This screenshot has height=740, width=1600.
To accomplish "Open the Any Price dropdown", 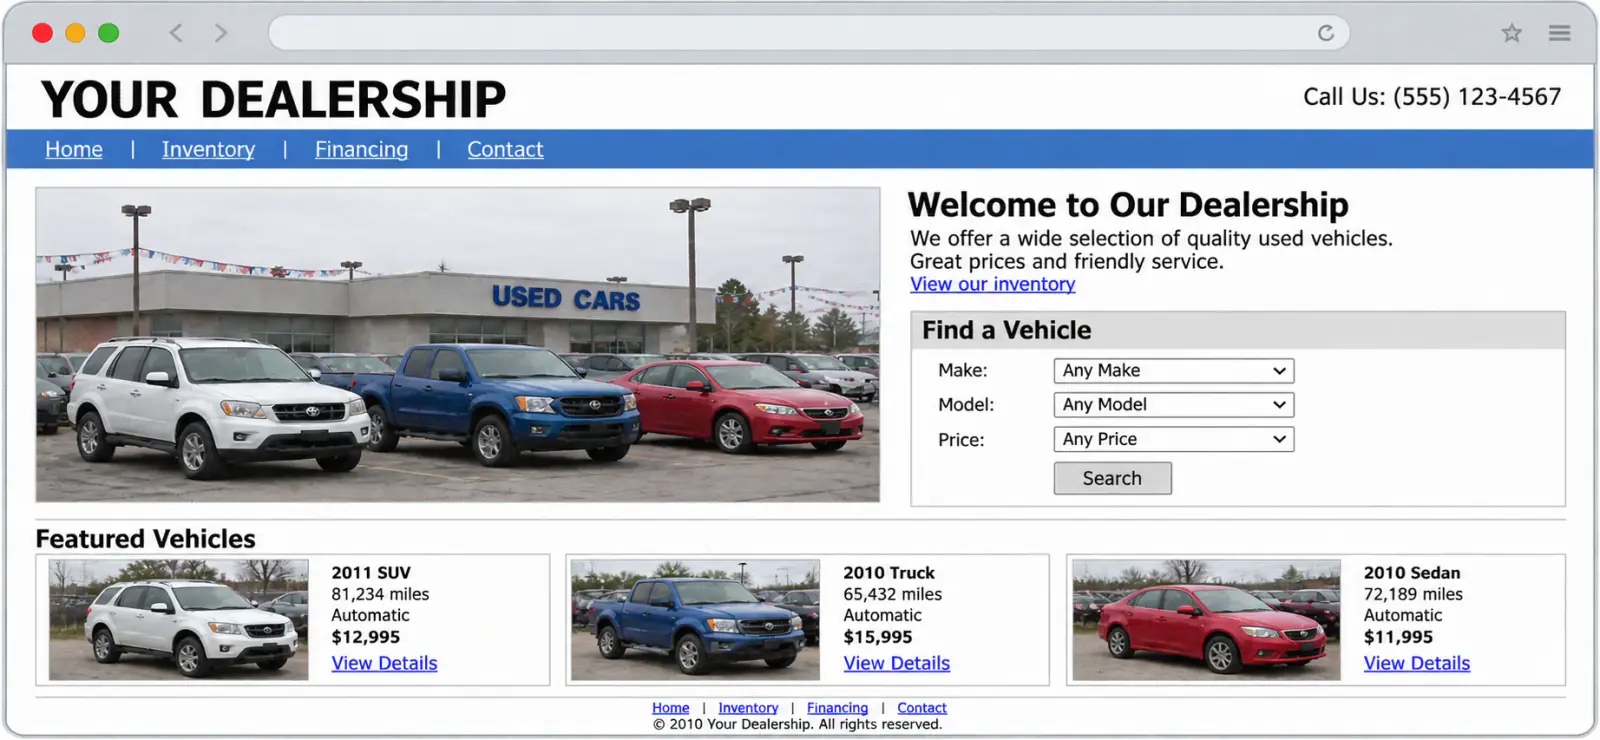I will click(1174, 439).
